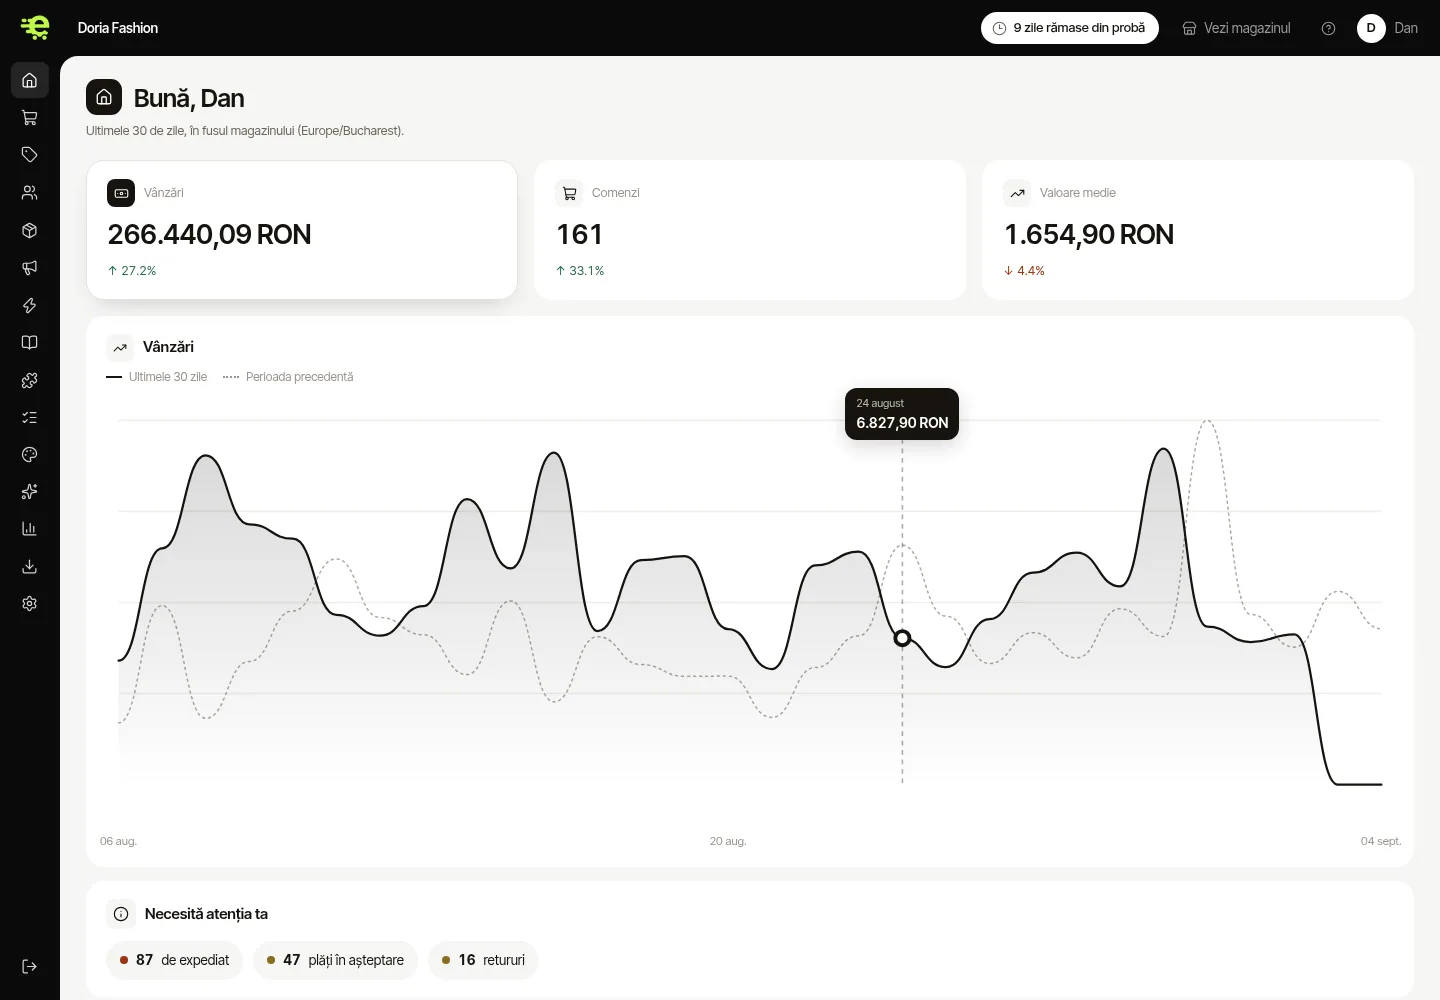Select the download icon in the sidebar
Viewport: 1440px width, 1000px height.
pyautogui.click(x=30, y=567)
